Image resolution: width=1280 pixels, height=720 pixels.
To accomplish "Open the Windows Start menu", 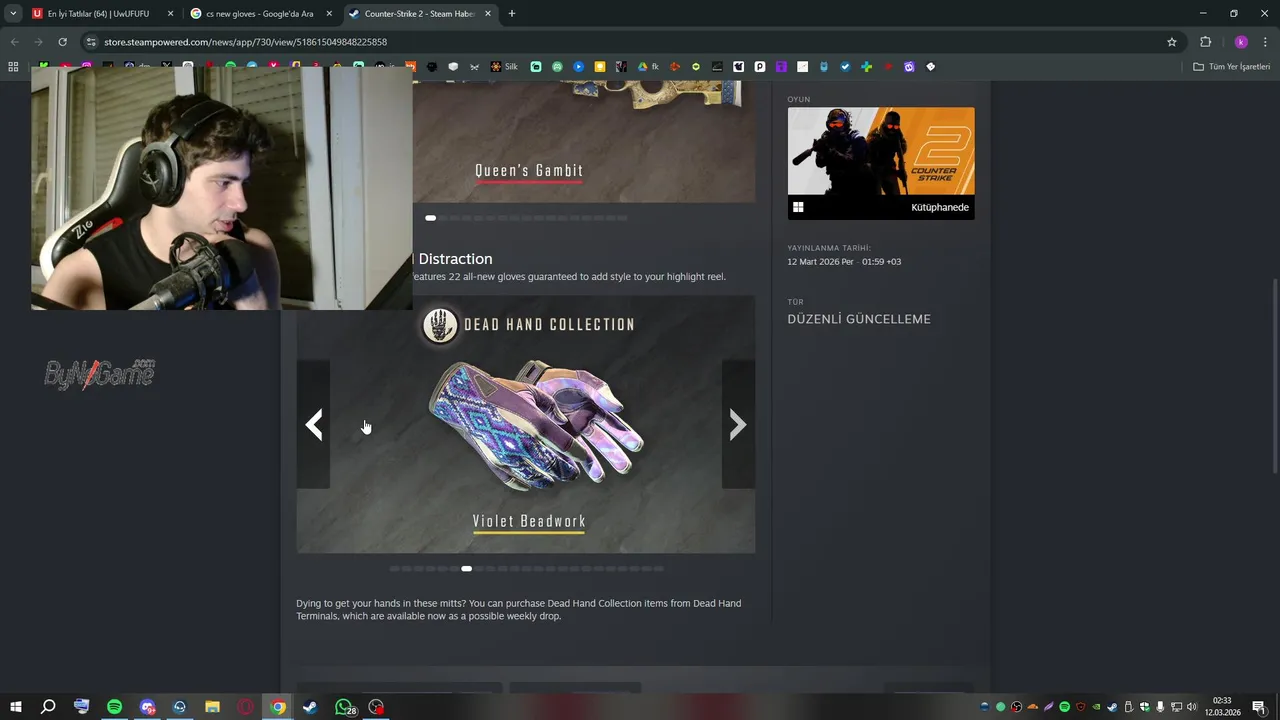I will point(15,707).
